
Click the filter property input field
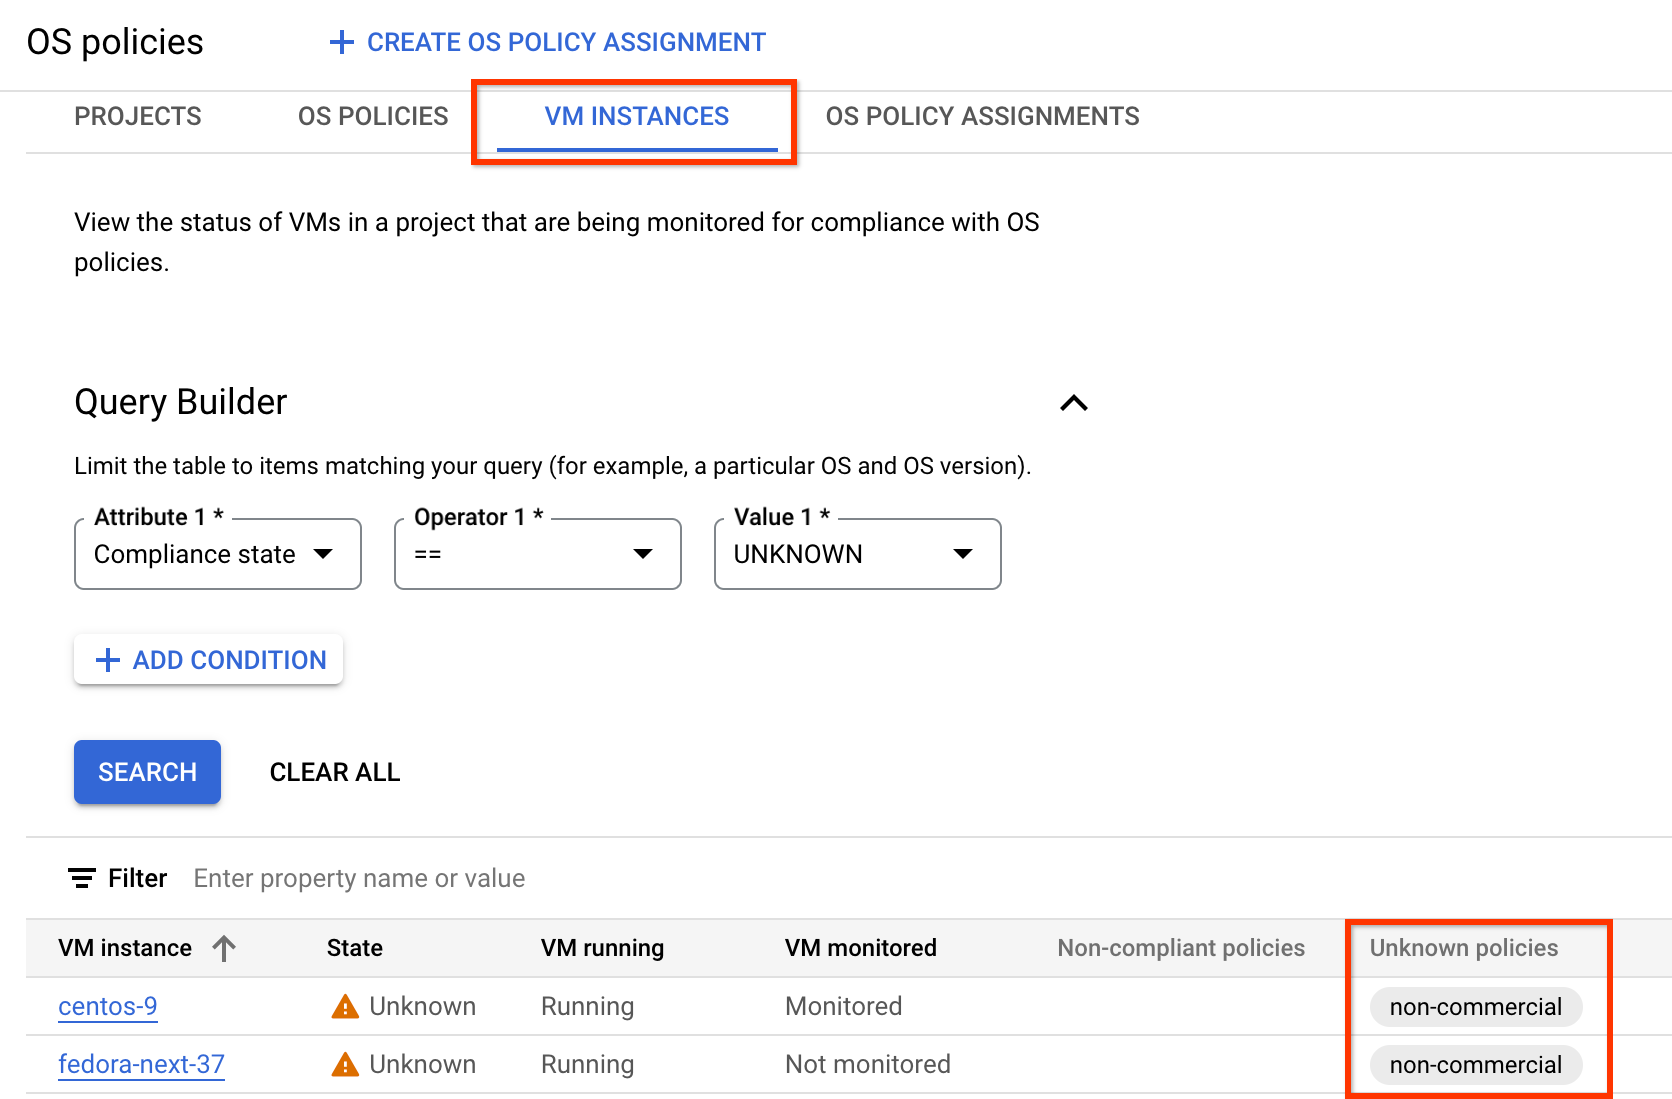pos(359,878)
